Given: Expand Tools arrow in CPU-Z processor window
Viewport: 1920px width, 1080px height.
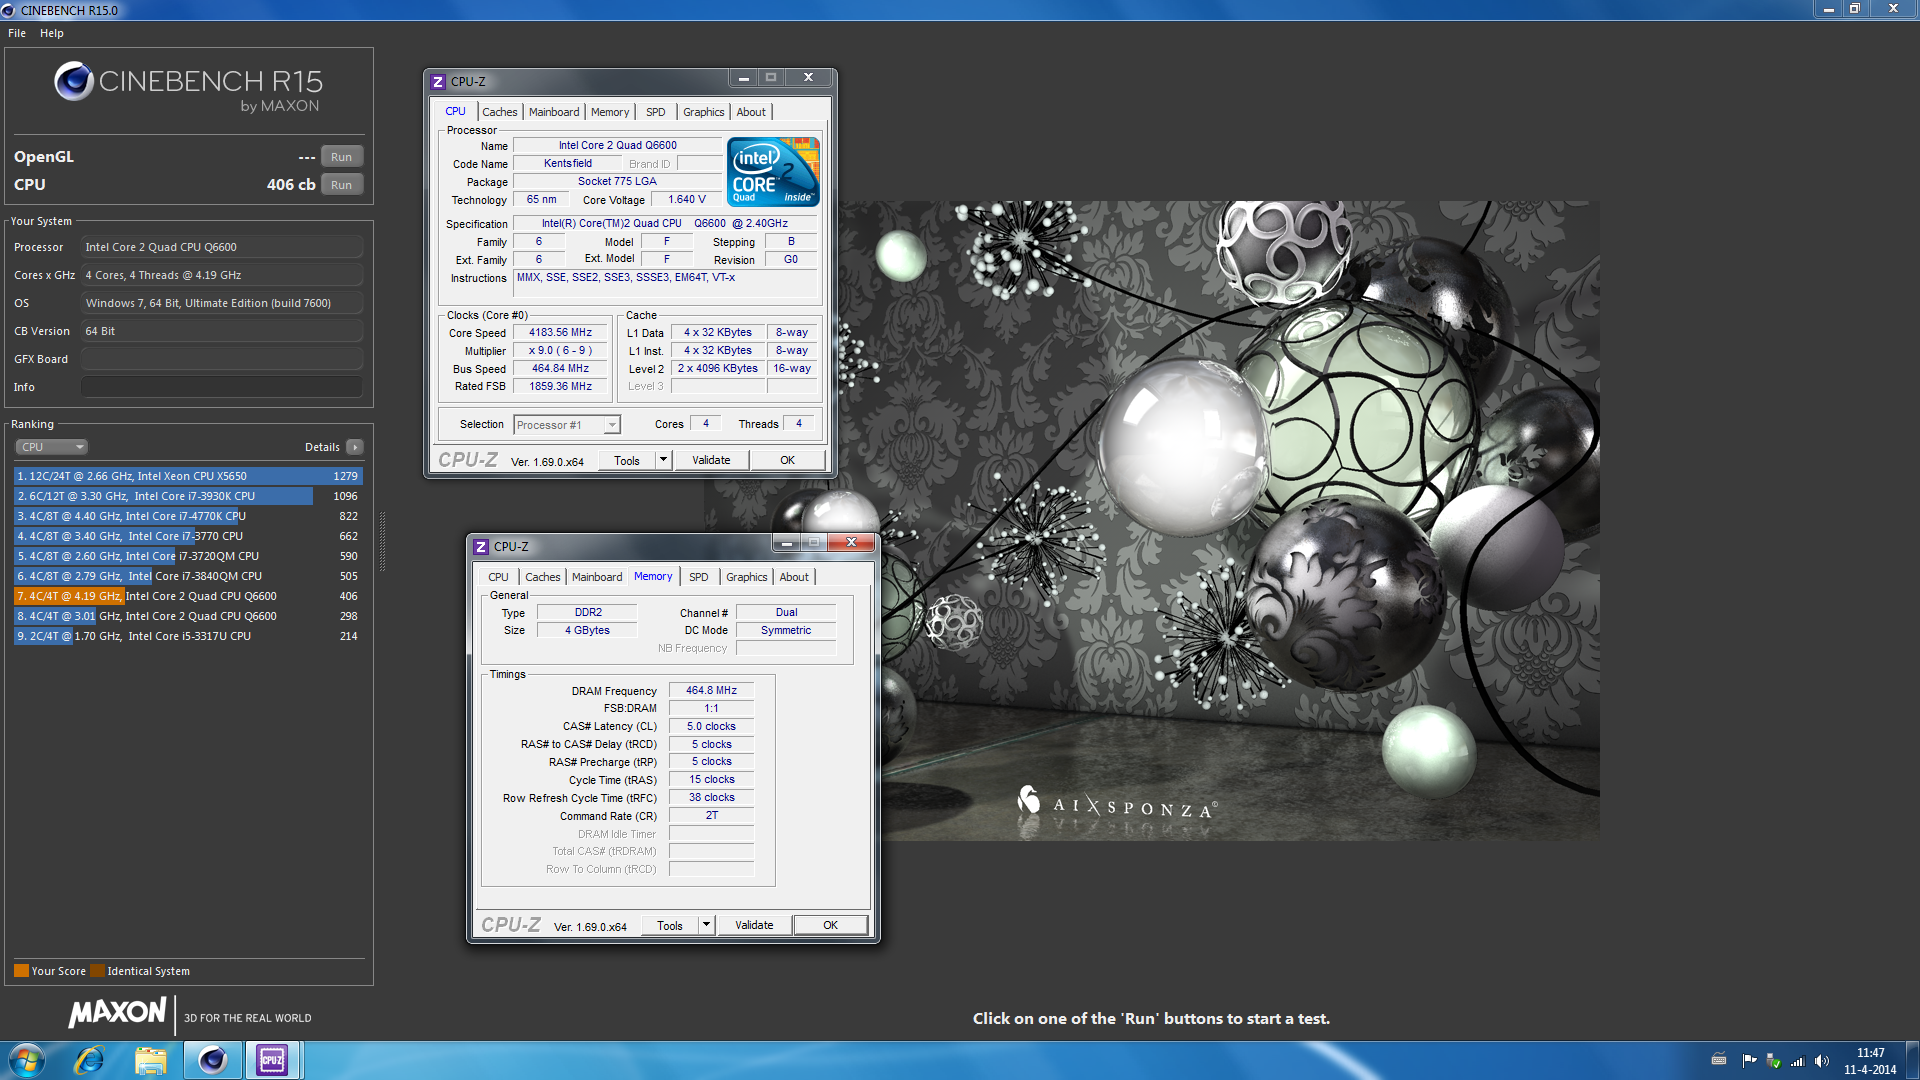Looking at the screenshot, I should [x=662, y=460].
